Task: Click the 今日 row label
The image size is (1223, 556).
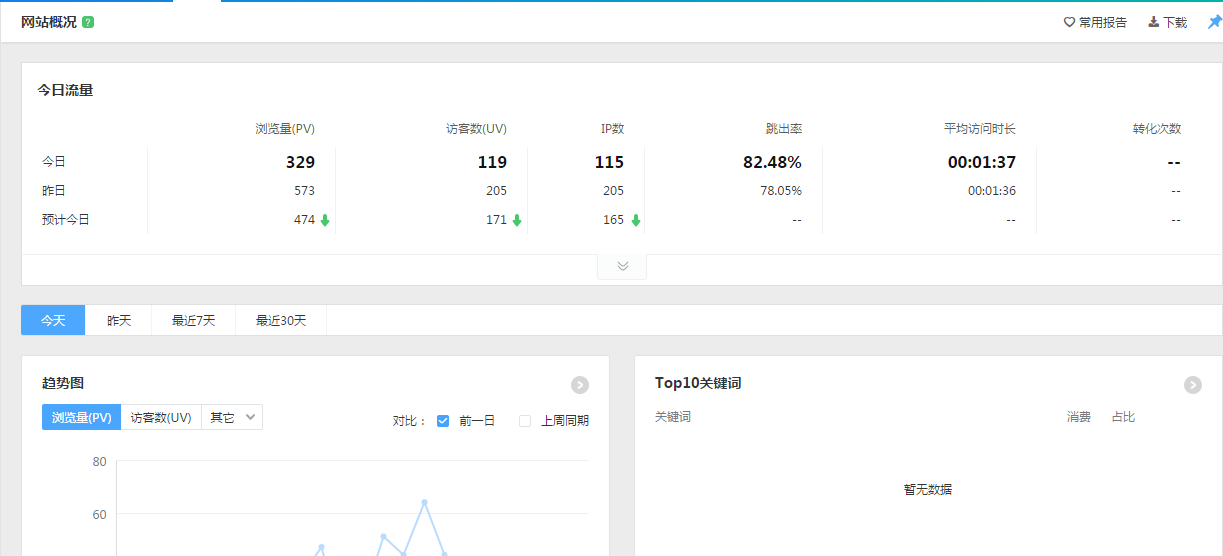Action: coord(54,162)
